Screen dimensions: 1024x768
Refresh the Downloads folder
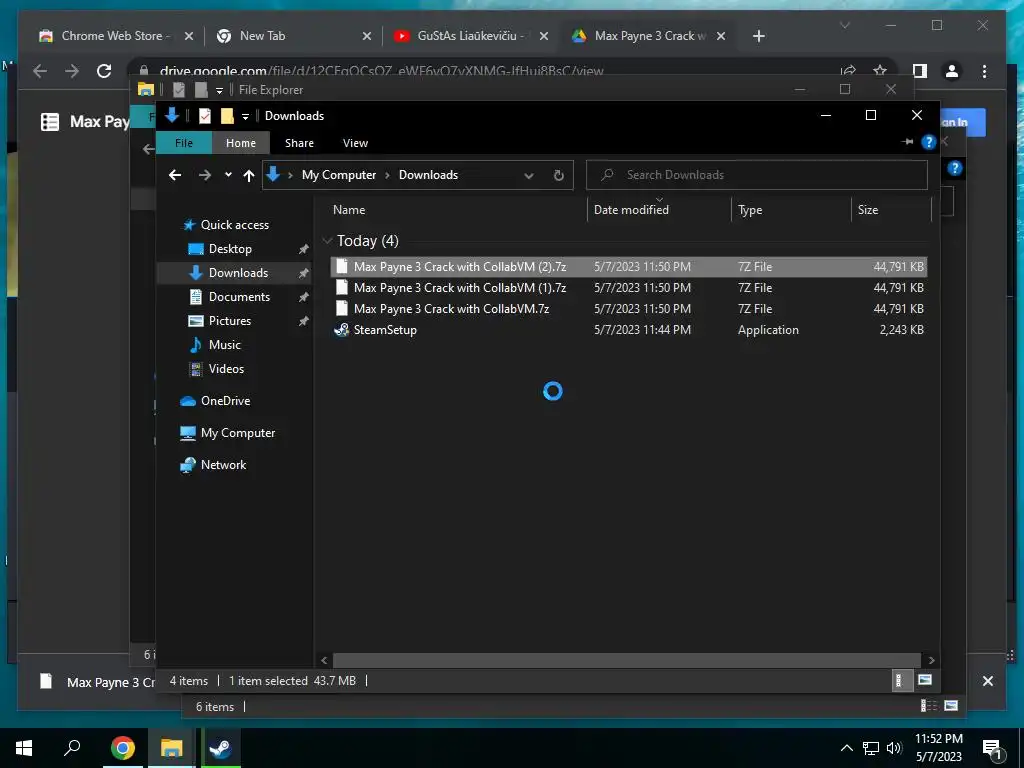point(558,175)
